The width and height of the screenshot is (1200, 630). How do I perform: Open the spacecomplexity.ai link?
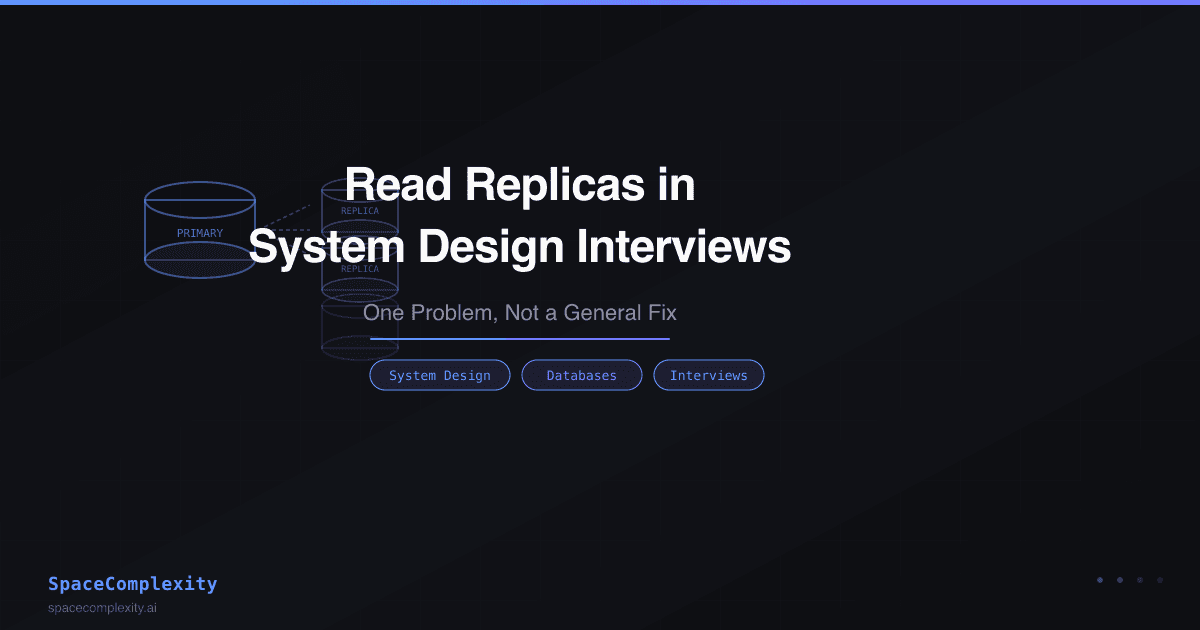102,608
